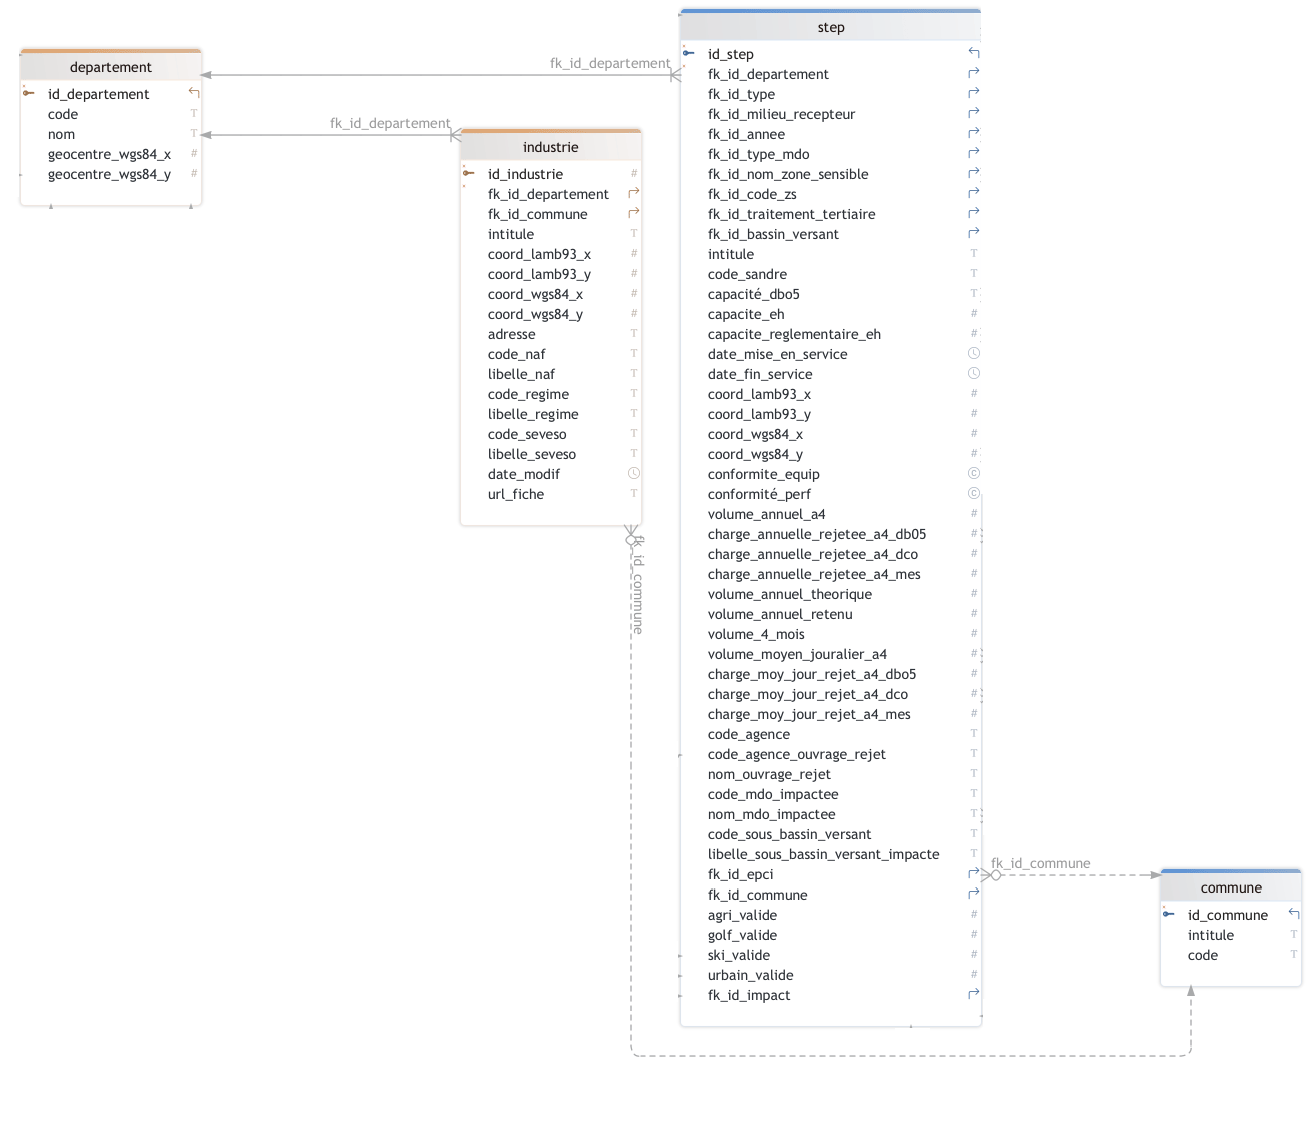Select the fk_id_commune label near commune table

[x=1040, y=863]
